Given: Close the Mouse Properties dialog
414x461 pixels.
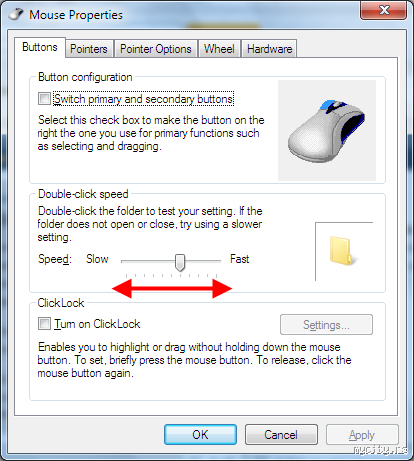Looking at the screenshot, I should click(x=384, y=10).
